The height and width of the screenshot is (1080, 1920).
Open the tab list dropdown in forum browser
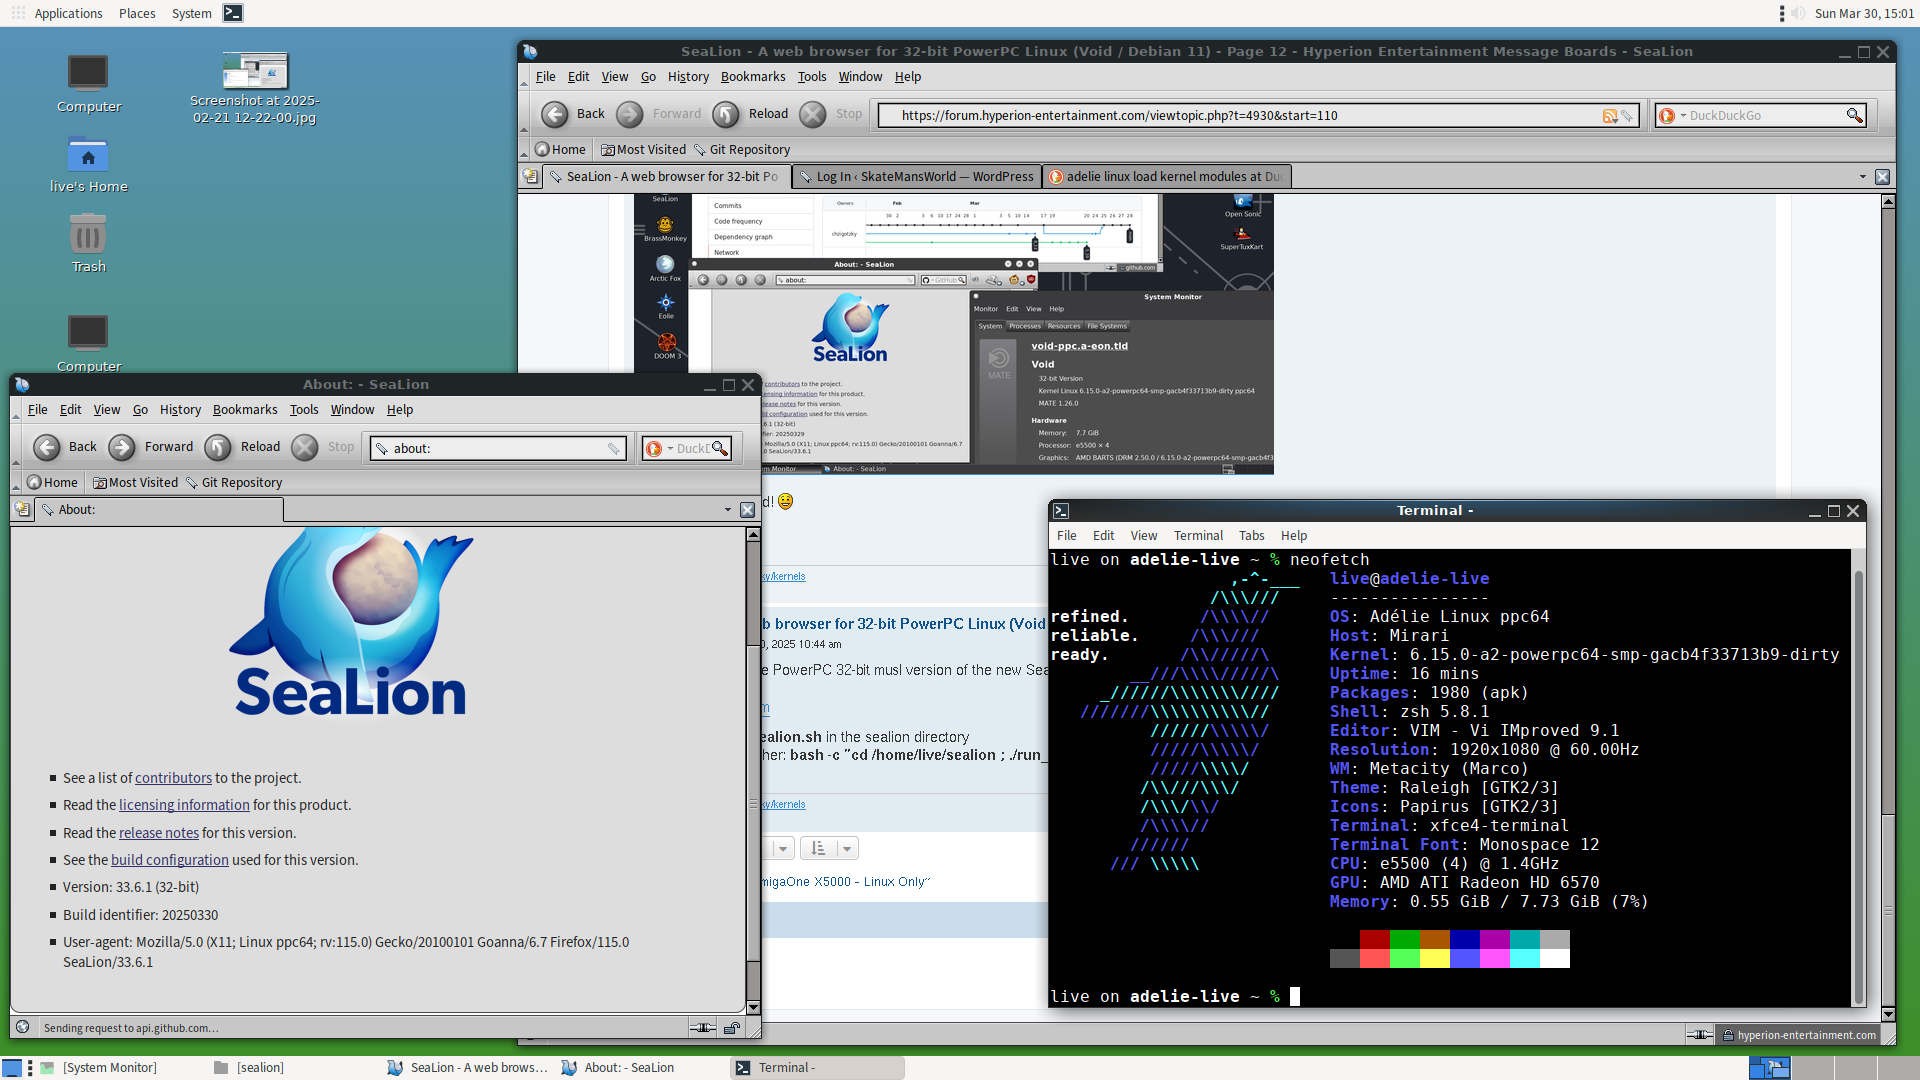[x=1862, y=177]
